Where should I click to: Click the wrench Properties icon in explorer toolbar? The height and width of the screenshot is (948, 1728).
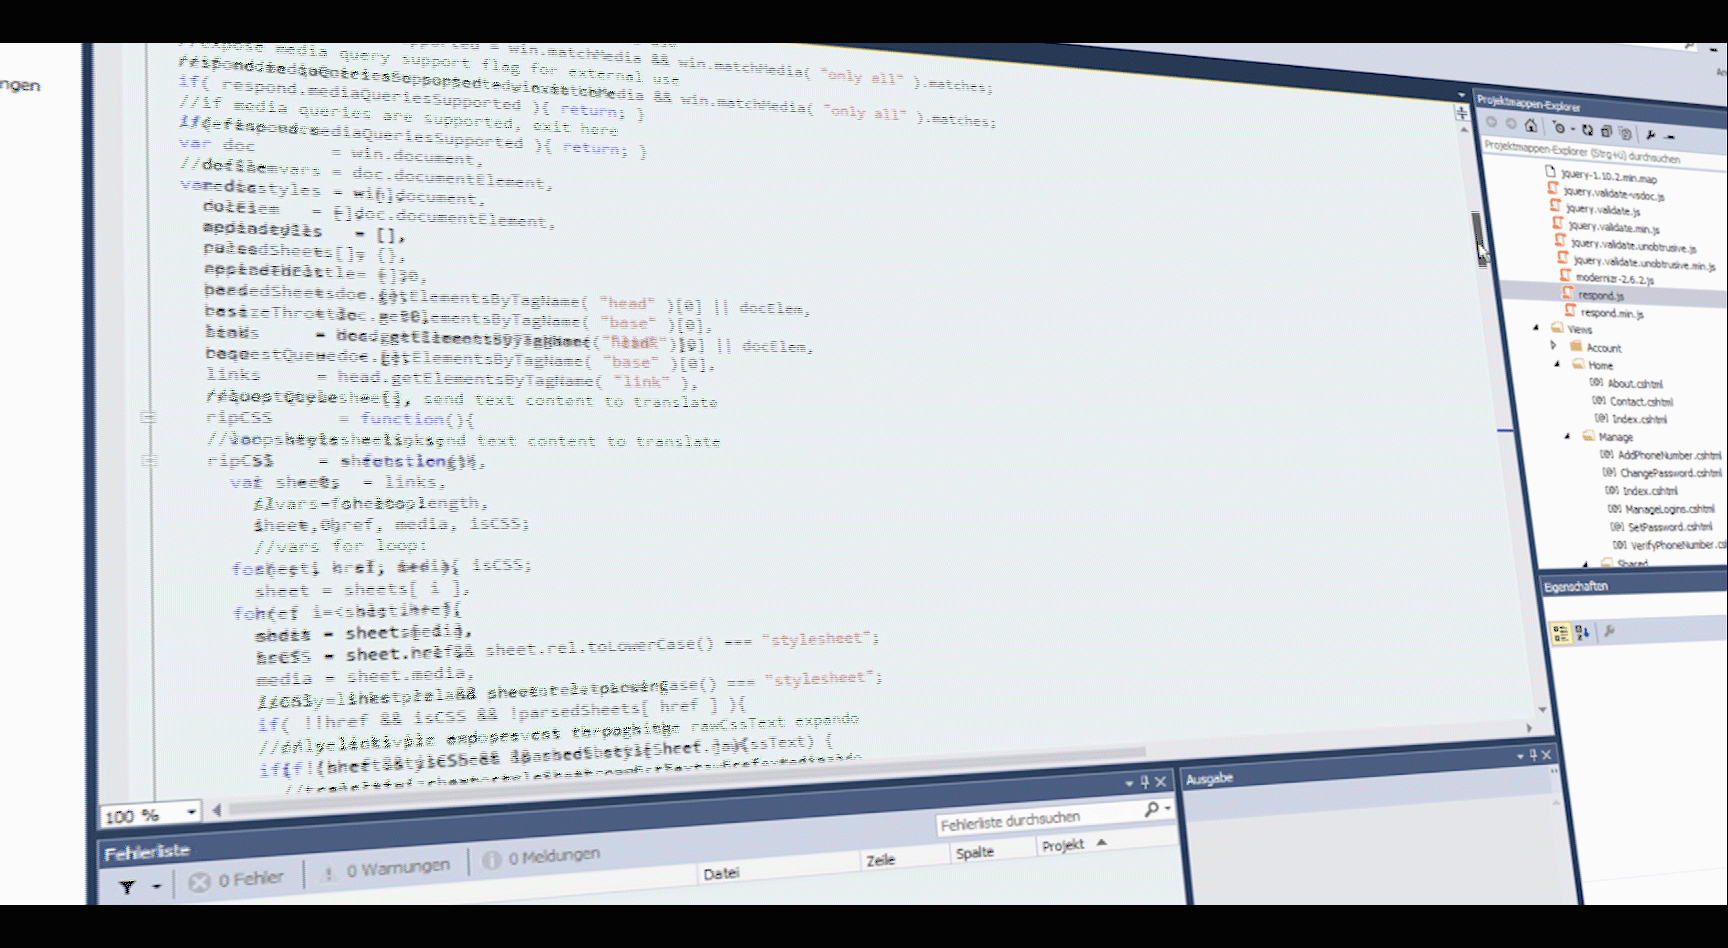click(1651, 135)
